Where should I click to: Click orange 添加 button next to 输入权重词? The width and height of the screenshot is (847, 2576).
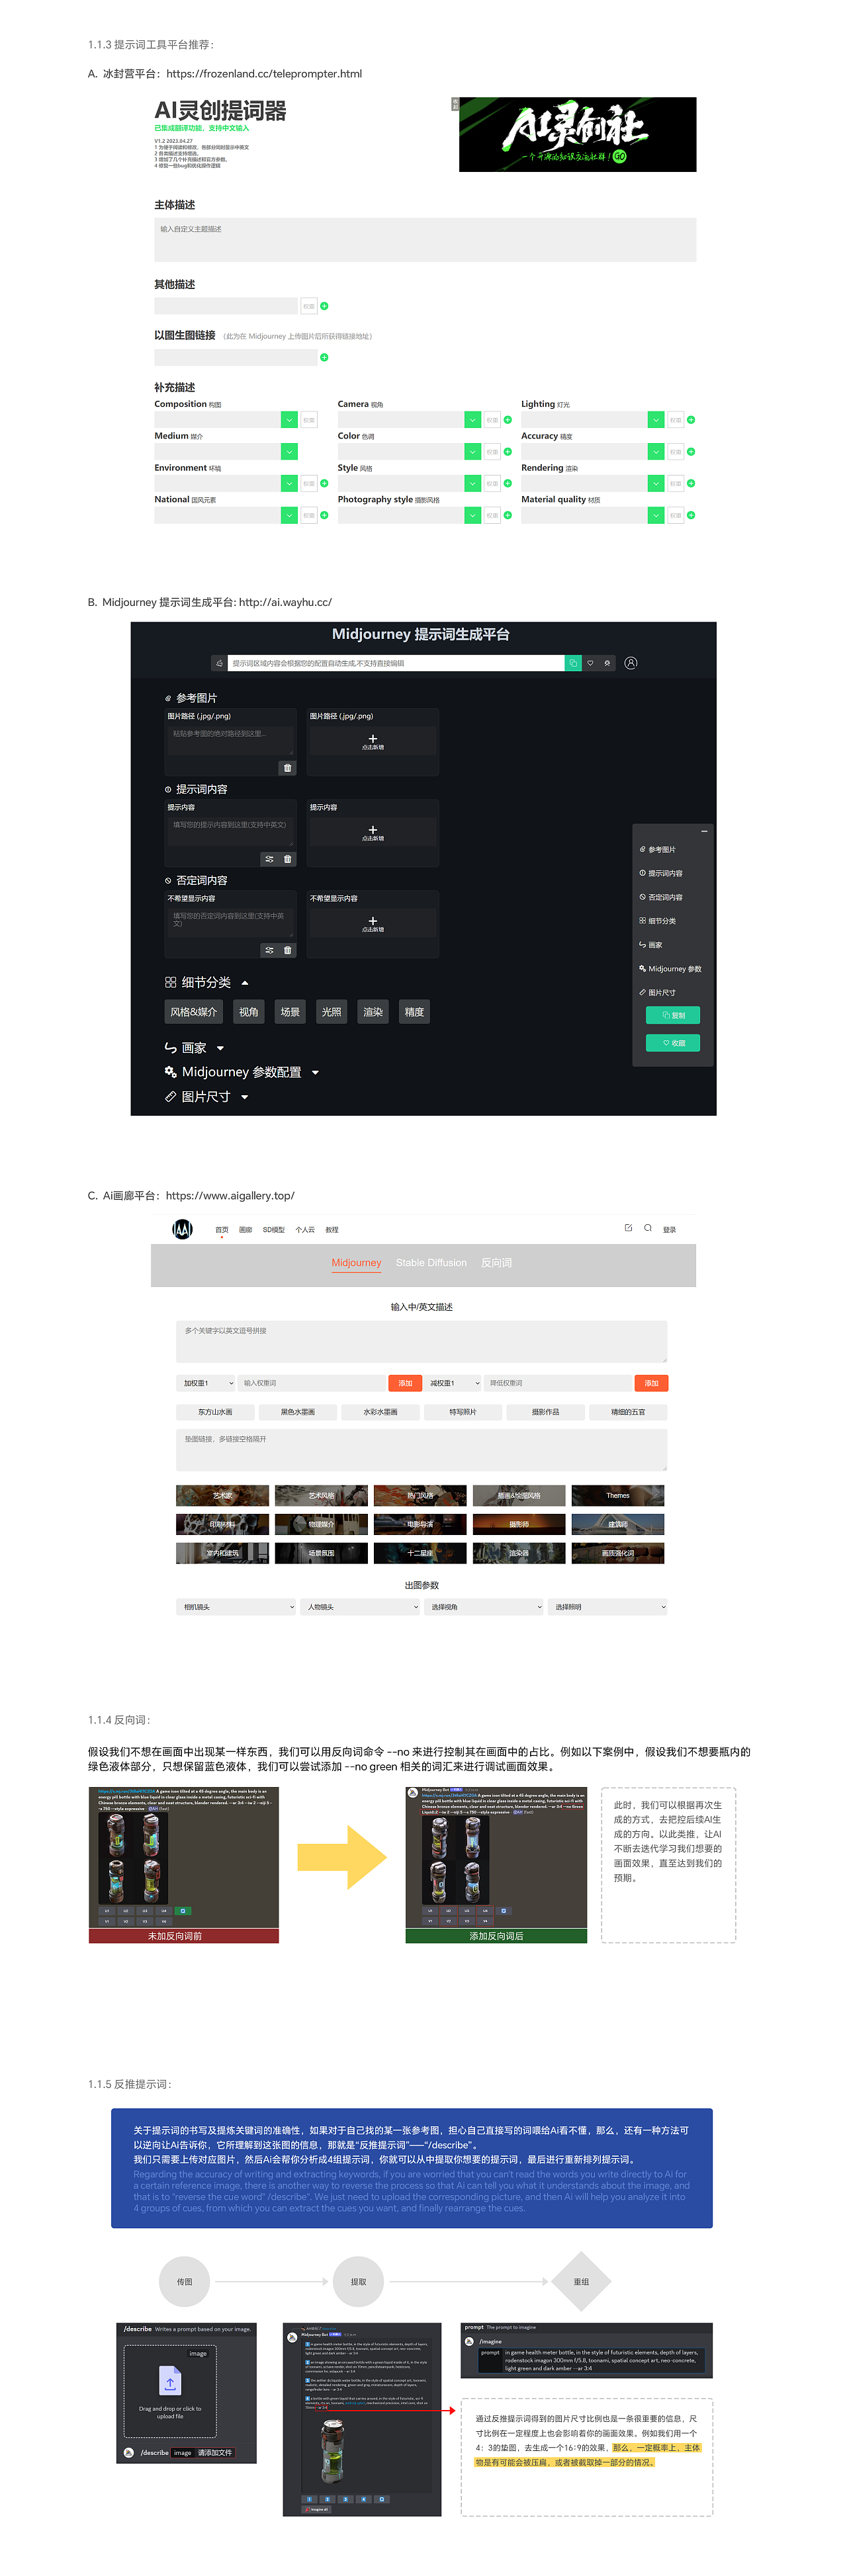coord(405,1383)
